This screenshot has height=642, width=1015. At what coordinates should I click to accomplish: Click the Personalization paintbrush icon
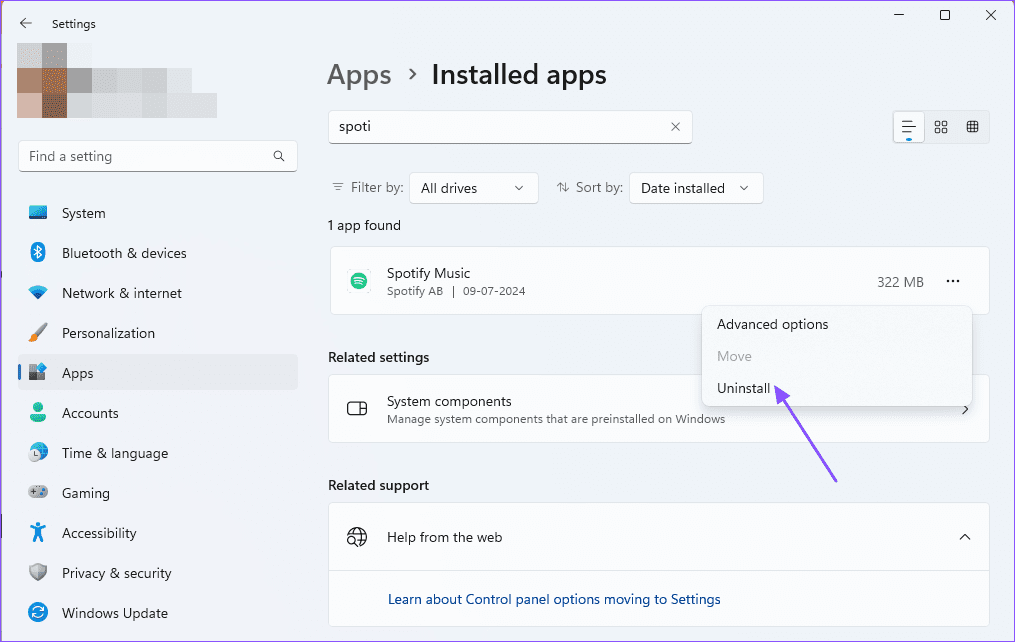(38, 333)
